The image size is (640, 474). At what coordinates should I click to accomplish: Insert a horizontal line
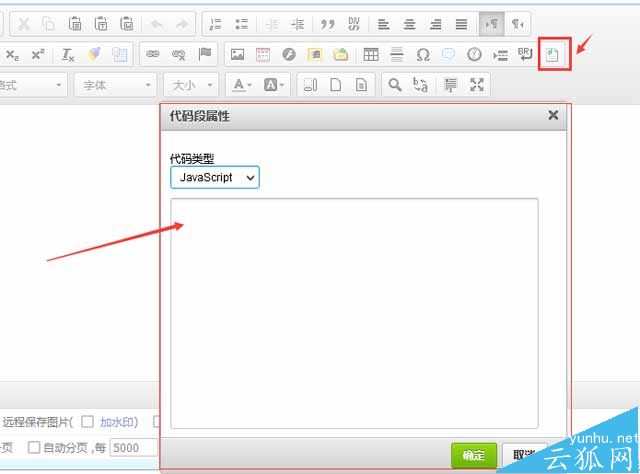[x=397, y=54]
